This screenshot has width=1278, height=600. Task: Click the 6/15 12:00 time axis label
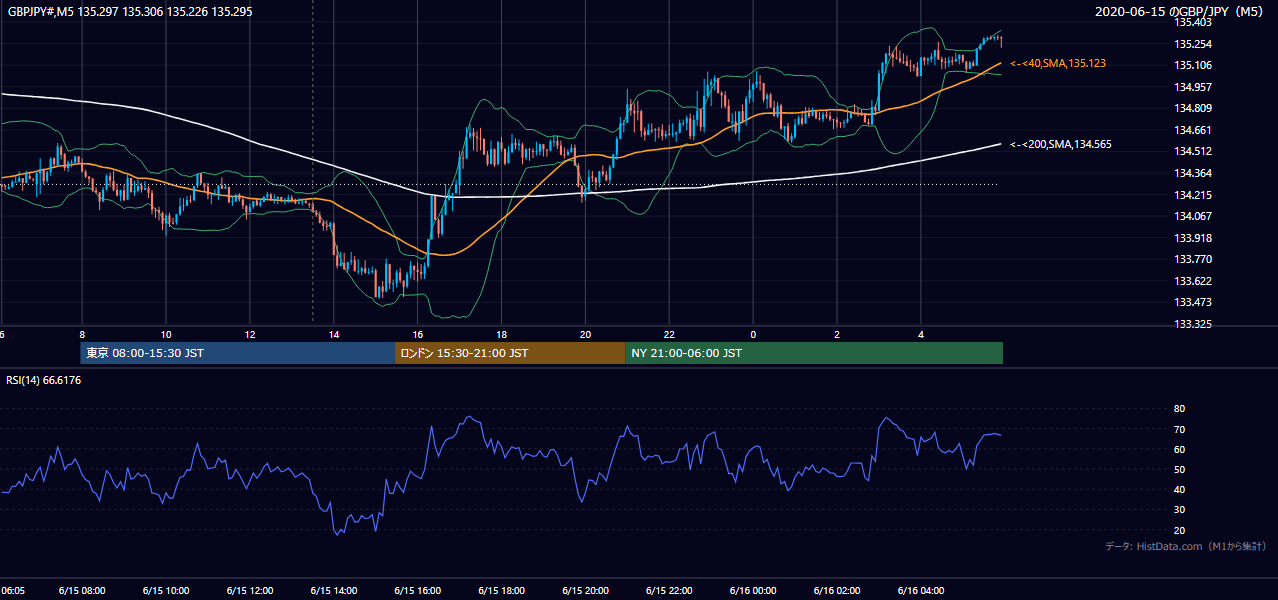point(250,591)
